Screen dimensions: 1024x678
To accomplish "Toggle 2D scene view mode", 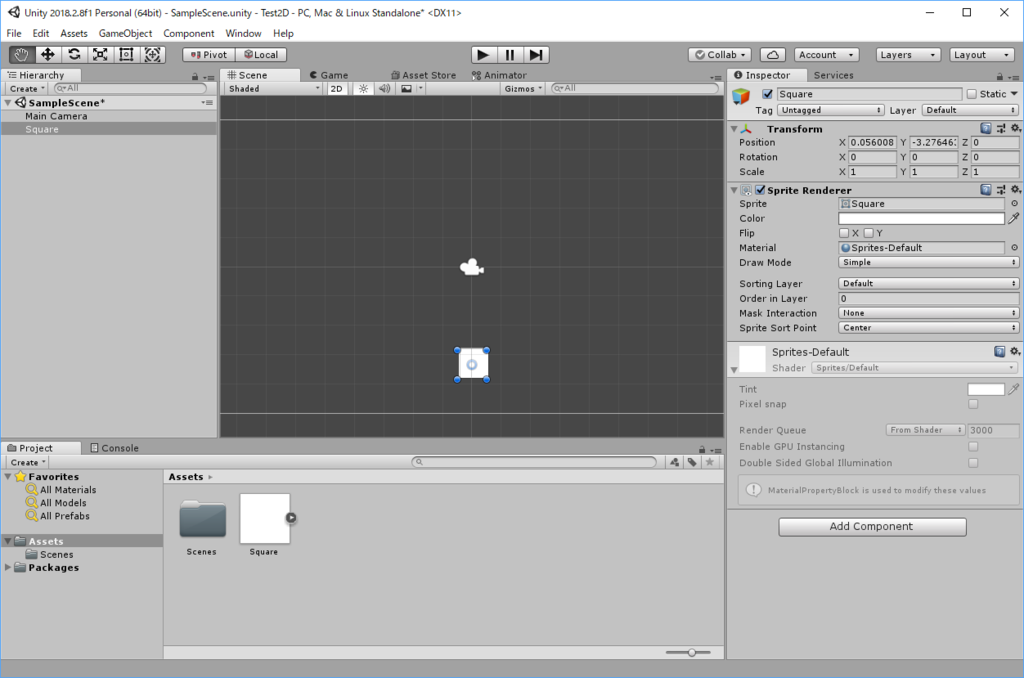I will coord(336,89).
